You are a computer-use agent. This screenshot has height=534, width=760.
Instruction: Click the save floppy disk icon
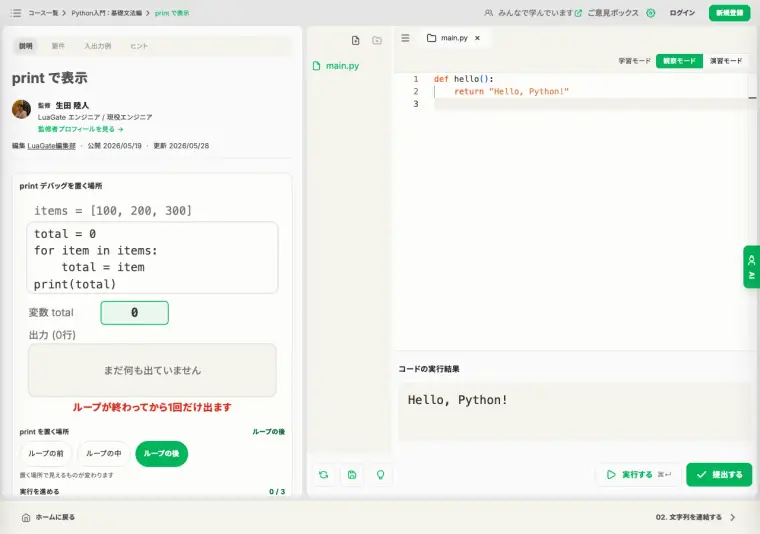[x=352, y=475]
